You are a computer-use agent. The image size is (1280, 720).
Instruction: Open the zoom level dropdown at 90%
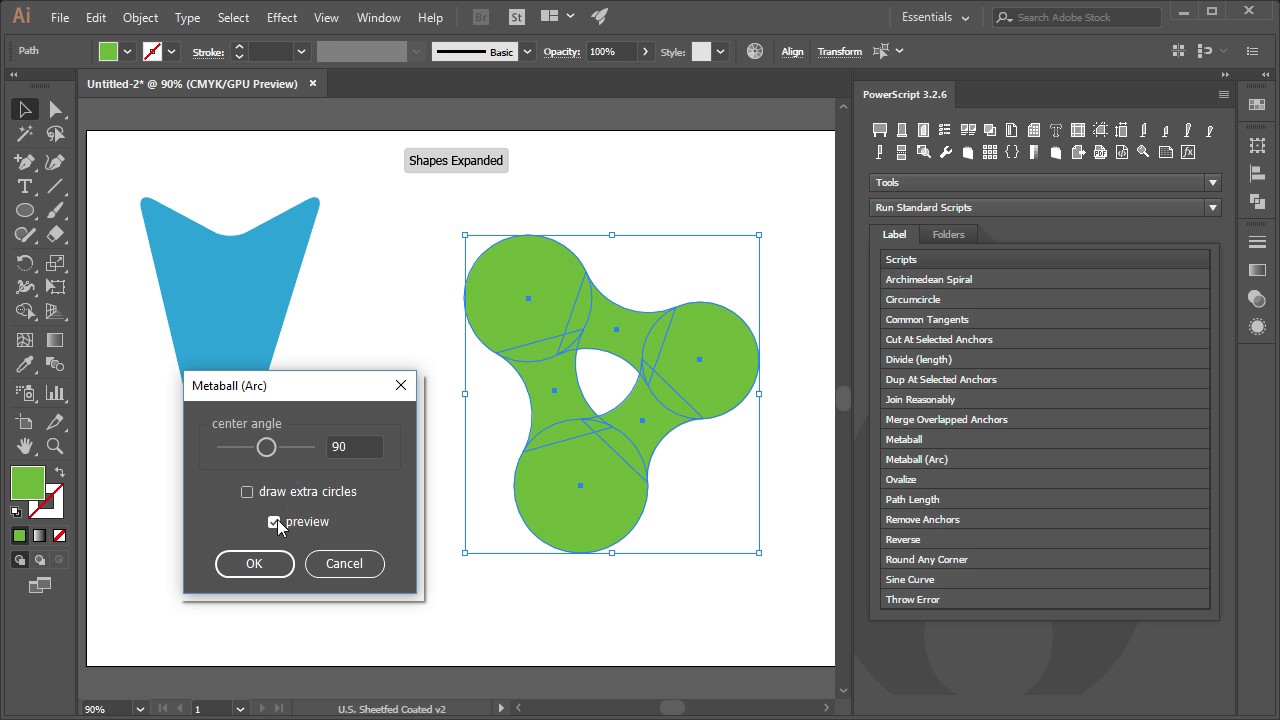click(x=138, y=709)
